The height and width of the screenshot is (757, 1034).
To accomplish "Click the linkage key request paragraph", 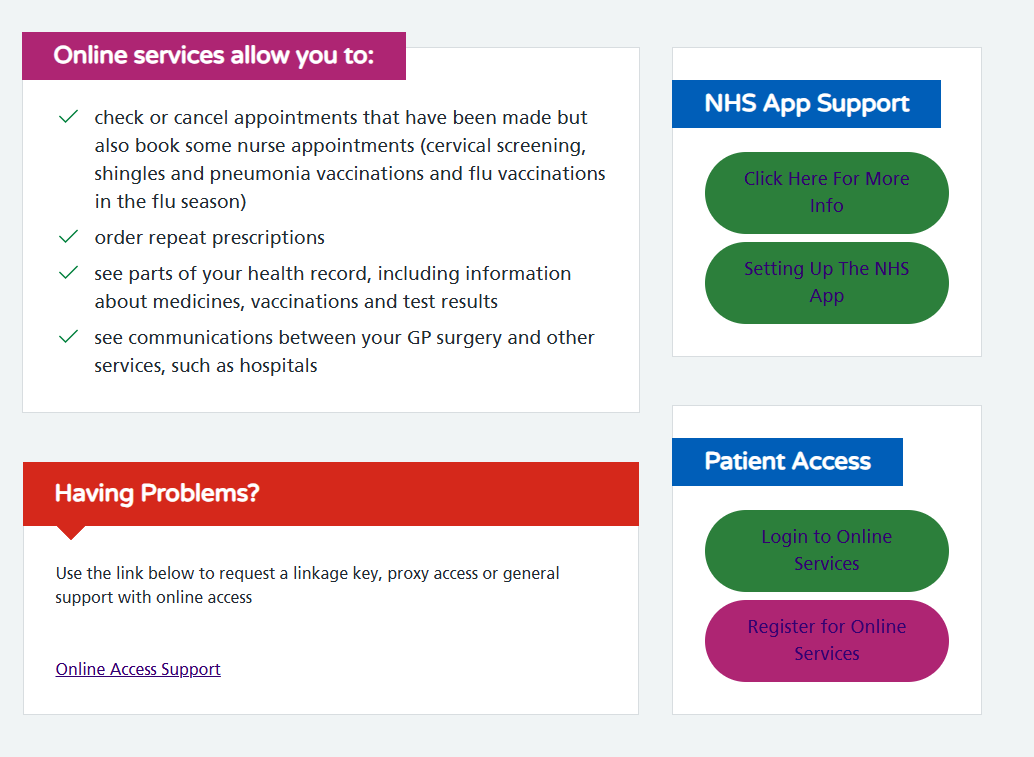I will click(x=307, y=585).
